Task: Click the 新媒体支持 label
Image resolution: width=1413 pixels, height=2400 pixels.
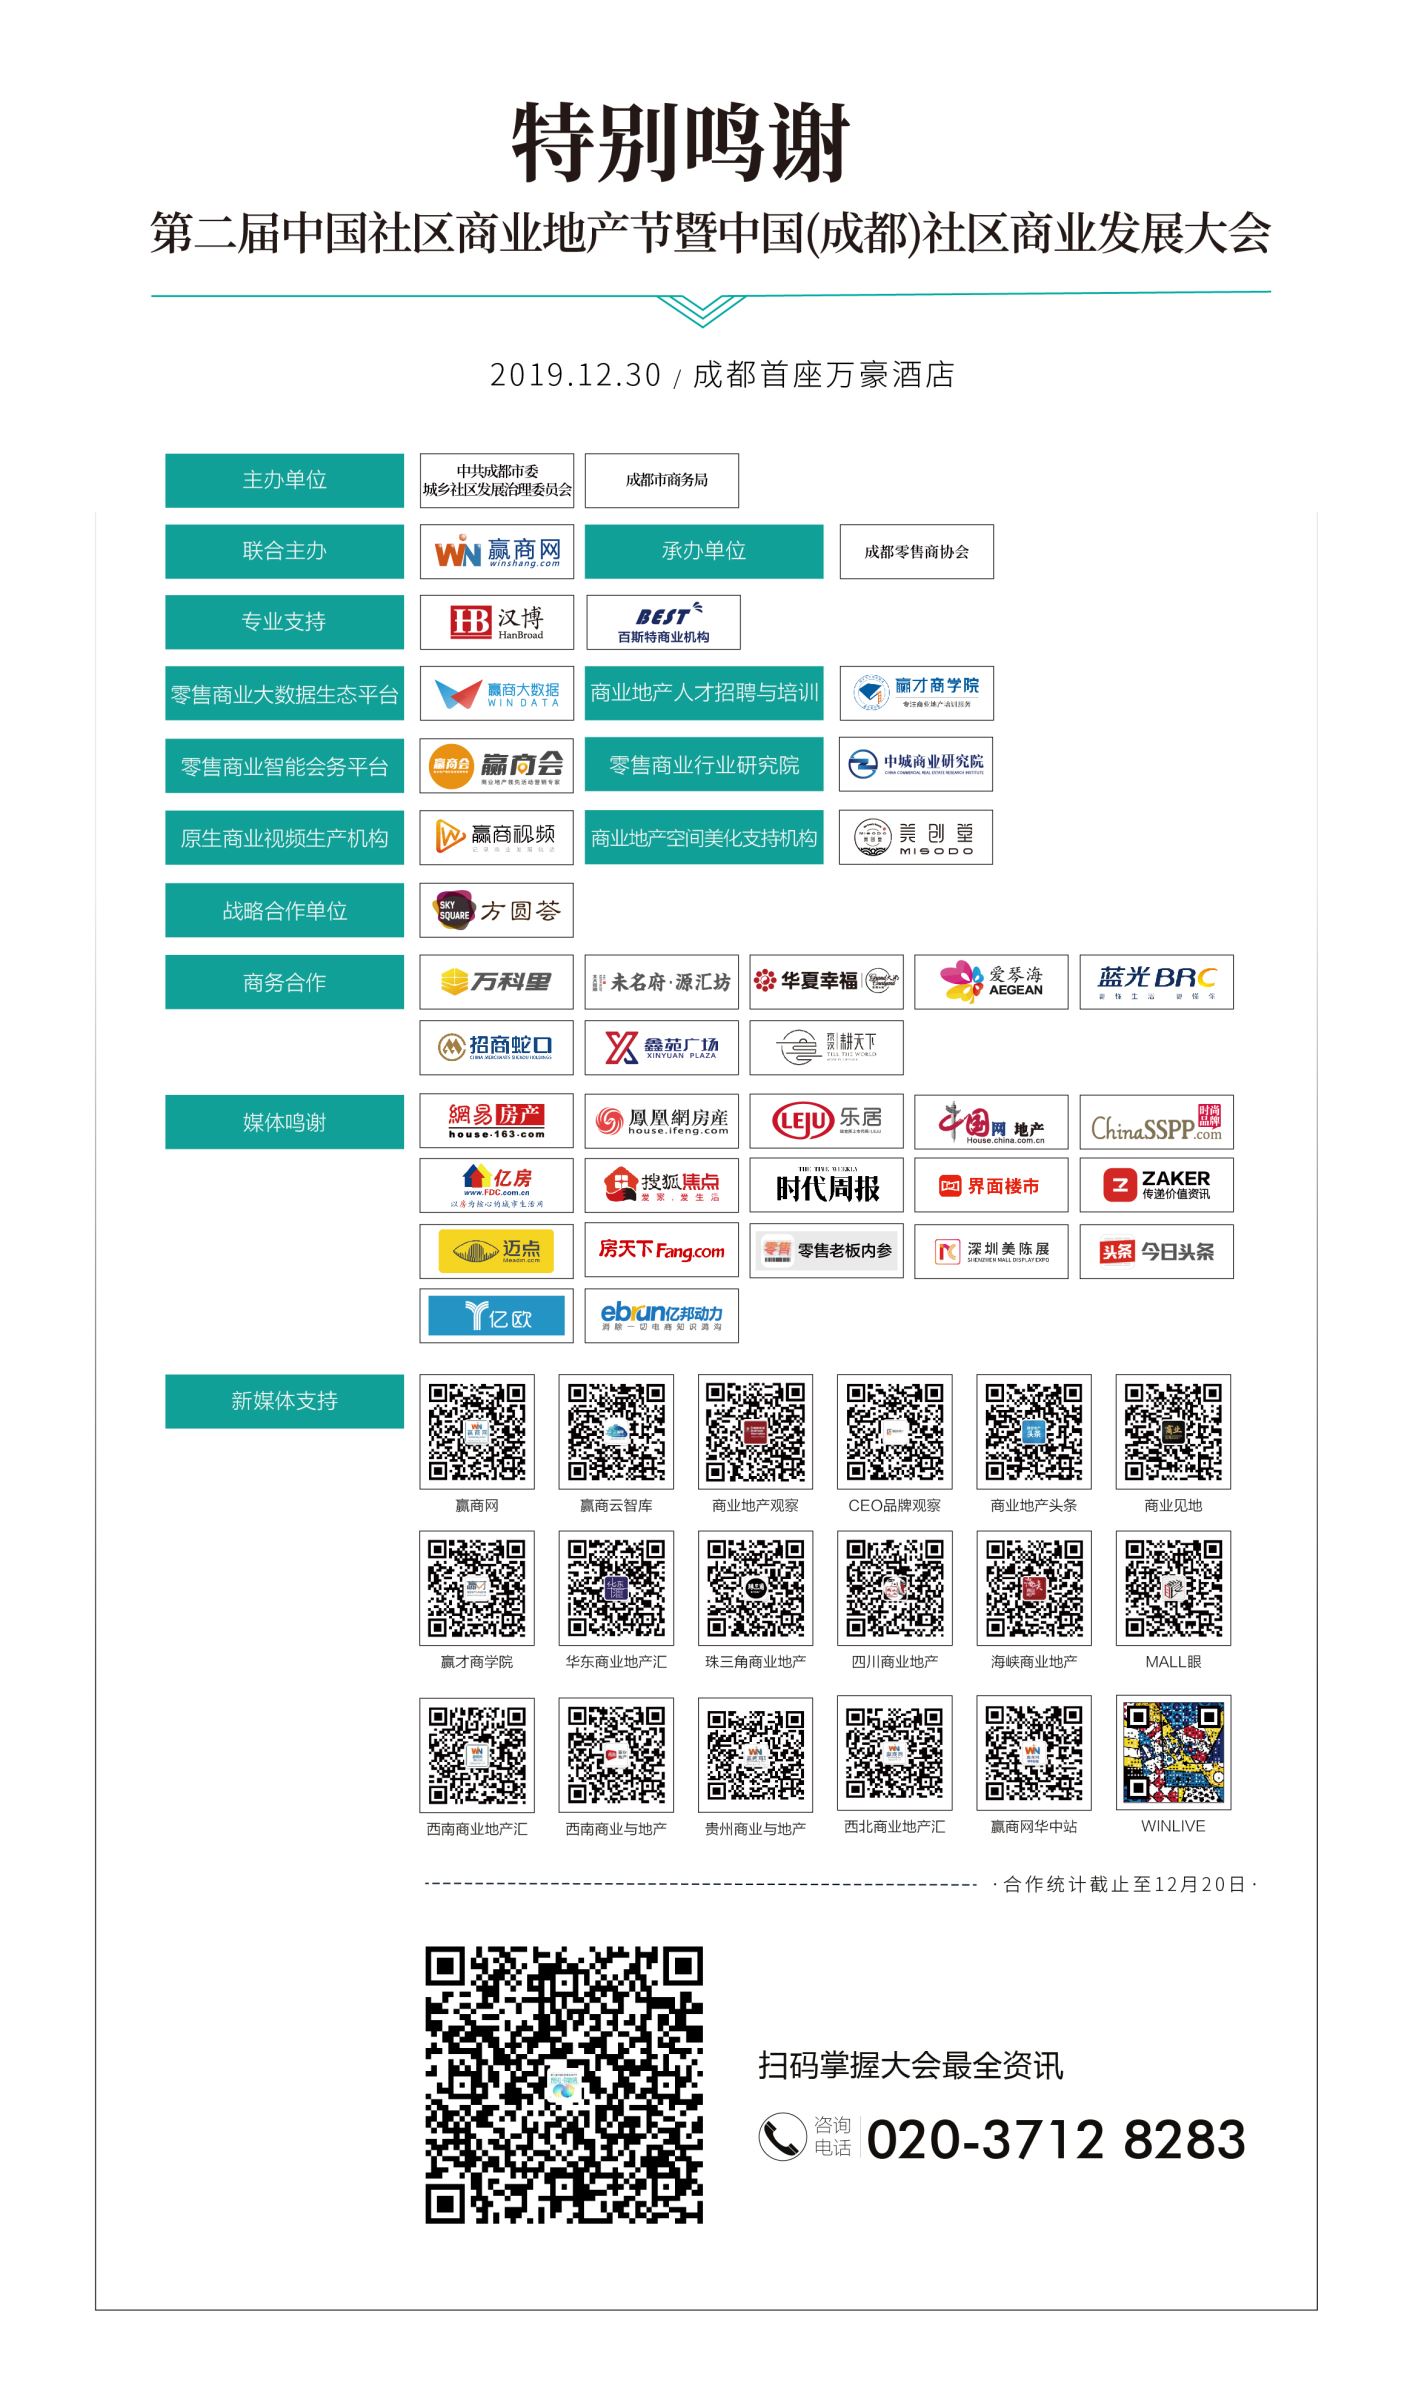Action: [x=285, y=1401]
